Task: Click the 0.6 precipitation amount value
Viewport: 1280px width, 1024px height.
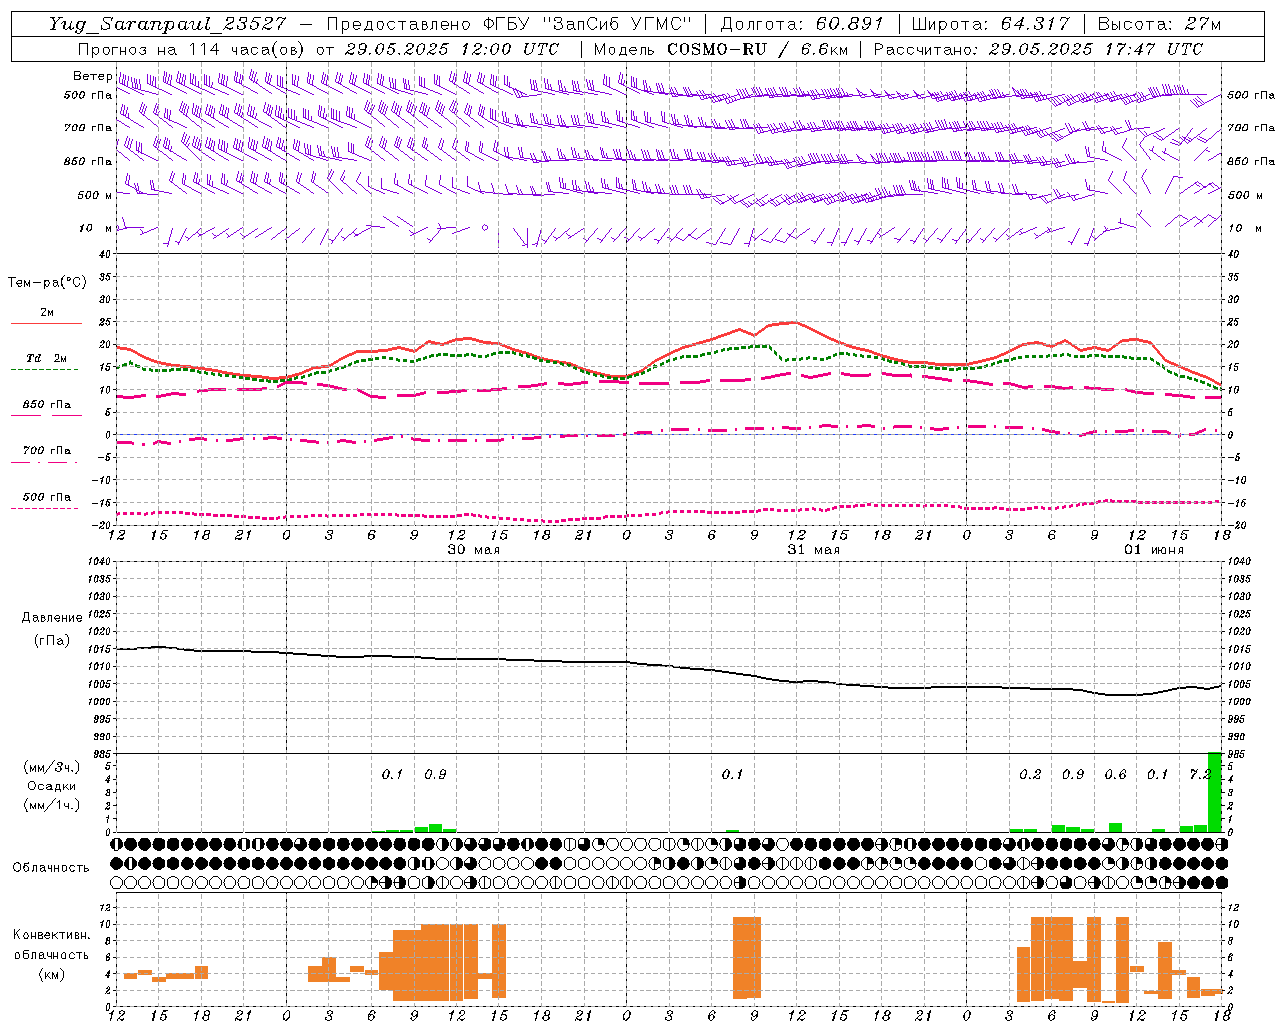Action: tap(1115, 774)
